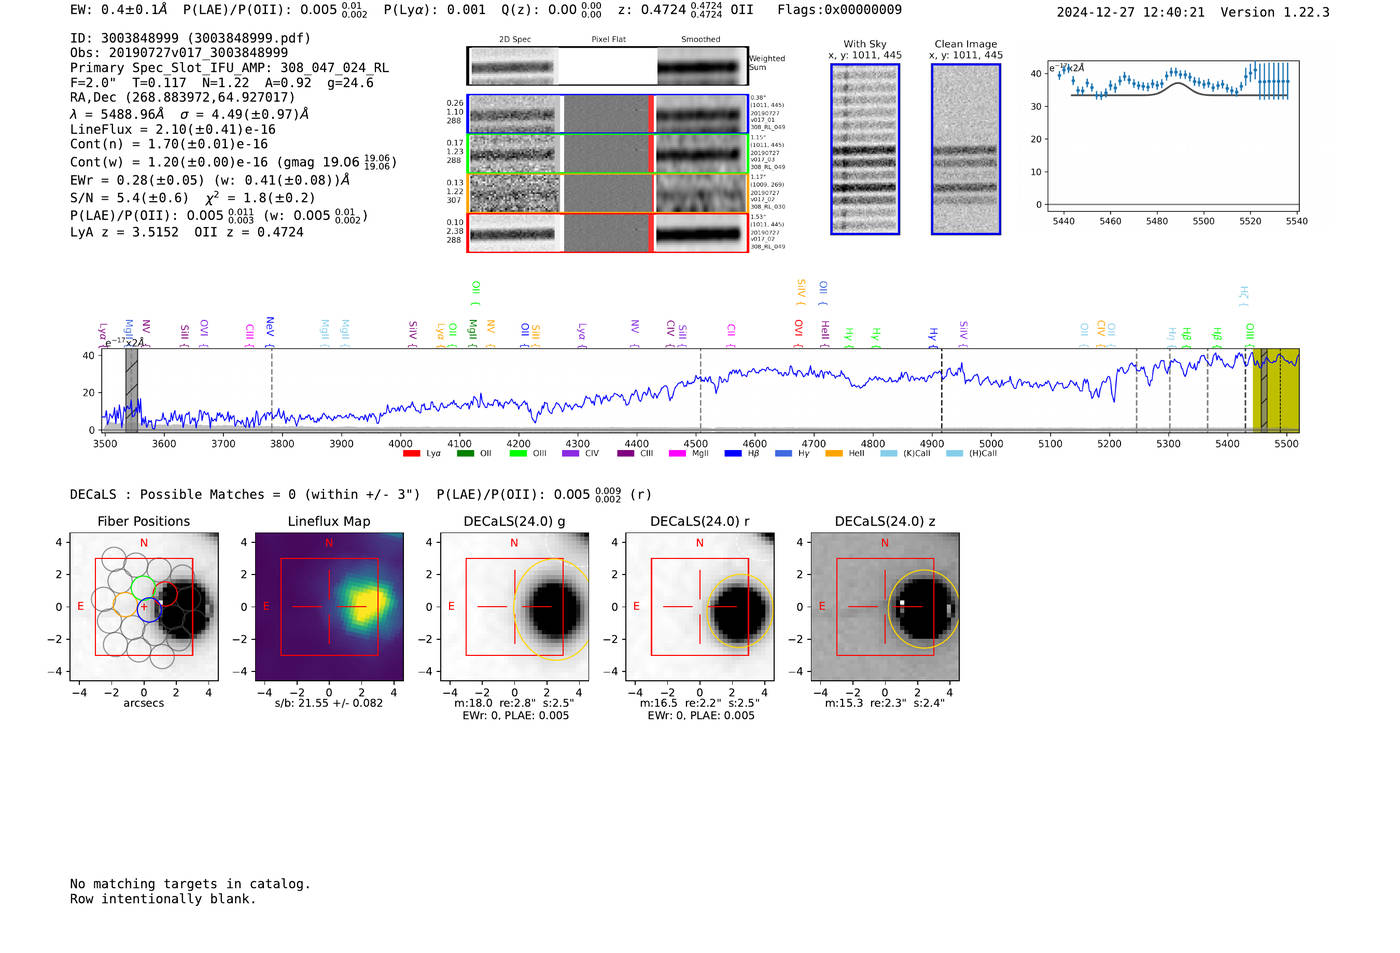Click the blue-framed 2D spectrum row
This screenshot has height=953, width=1400.
click(608, 114)
